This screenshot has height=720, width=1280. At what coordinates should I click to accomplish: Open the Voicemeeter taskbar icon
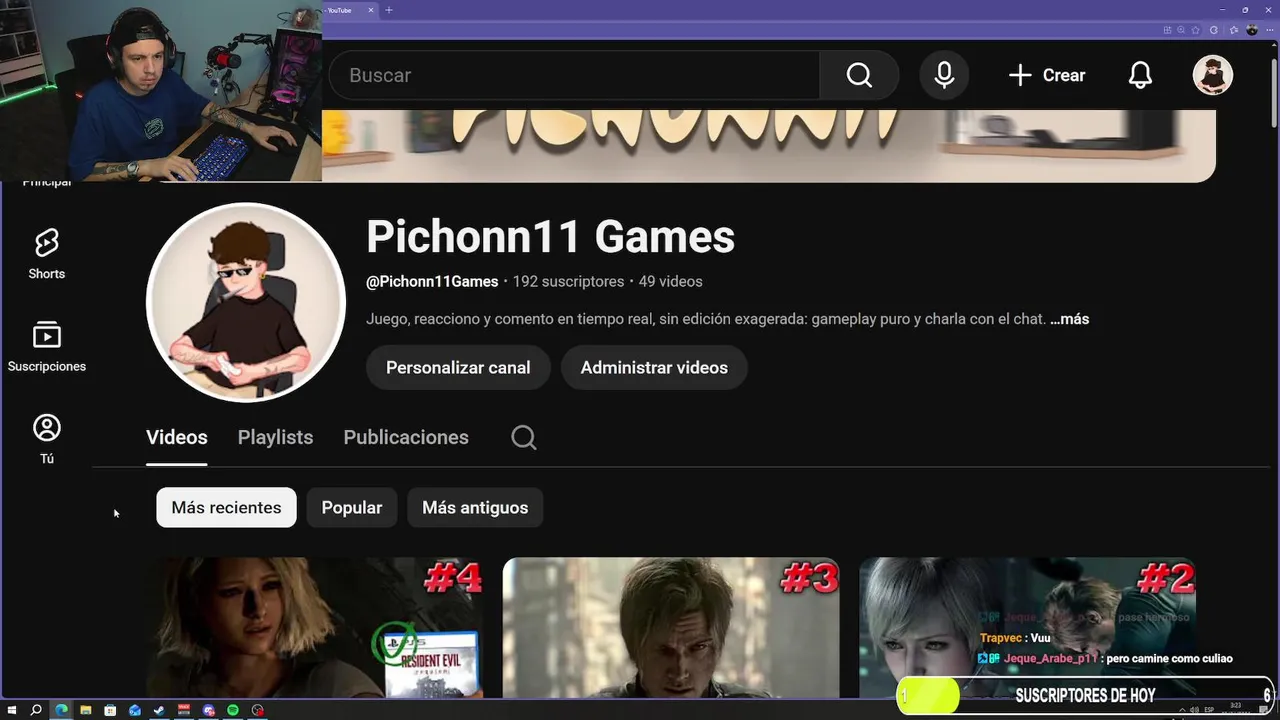[x=184, y=710]
